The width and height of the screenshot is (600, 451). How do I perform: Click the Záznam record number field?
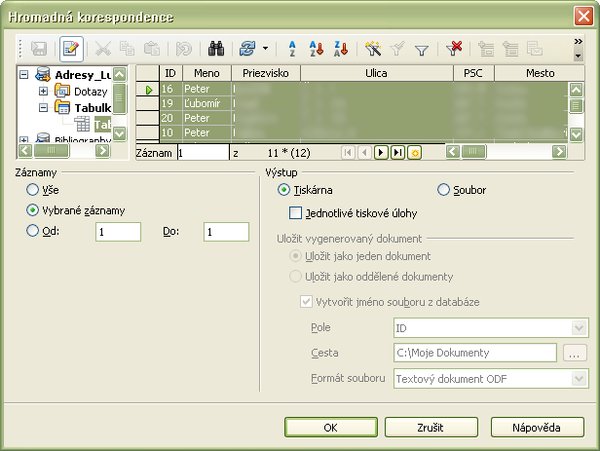203,153
